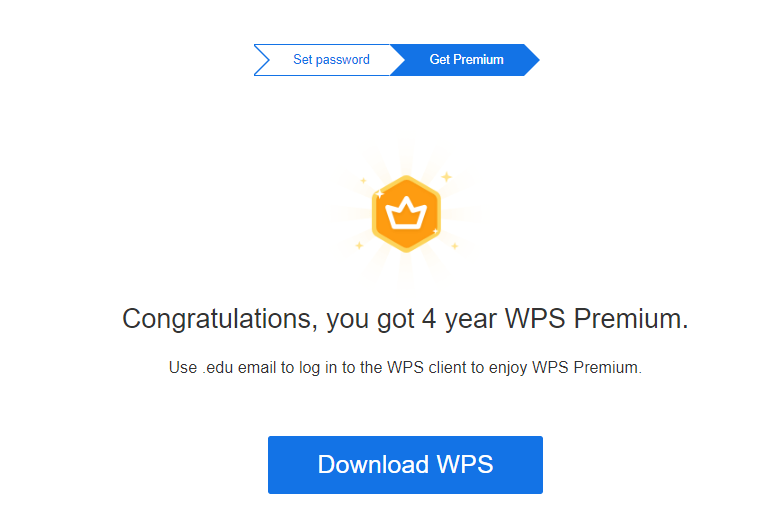Image resolution: width=776 pixels, height=510 pixels.
Task: Click the sparkle star below-left of the badge
Action: point(360,244)
